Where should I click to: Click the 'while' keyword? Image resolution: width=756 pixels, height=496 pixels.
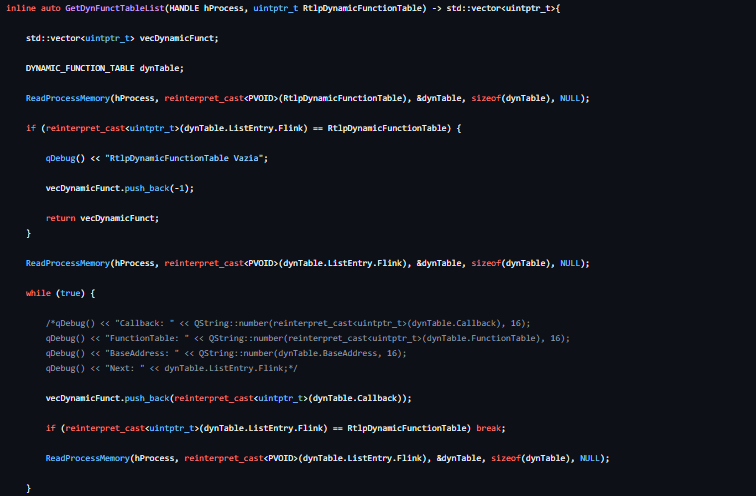(x=38, y=293)
